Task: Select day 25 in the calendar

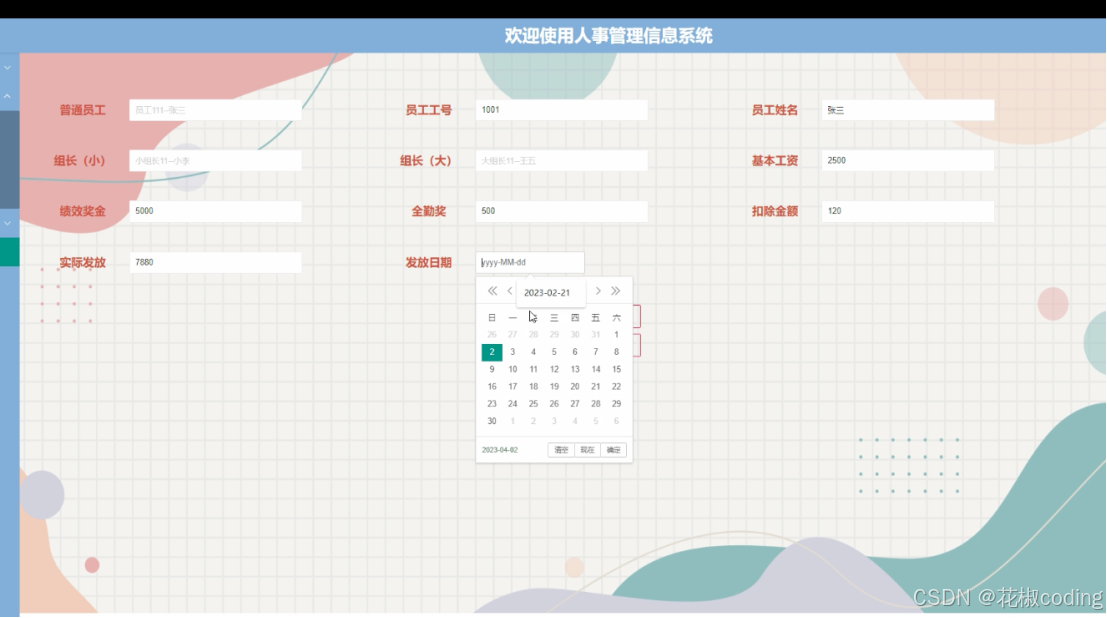Action: pos(533,404)
